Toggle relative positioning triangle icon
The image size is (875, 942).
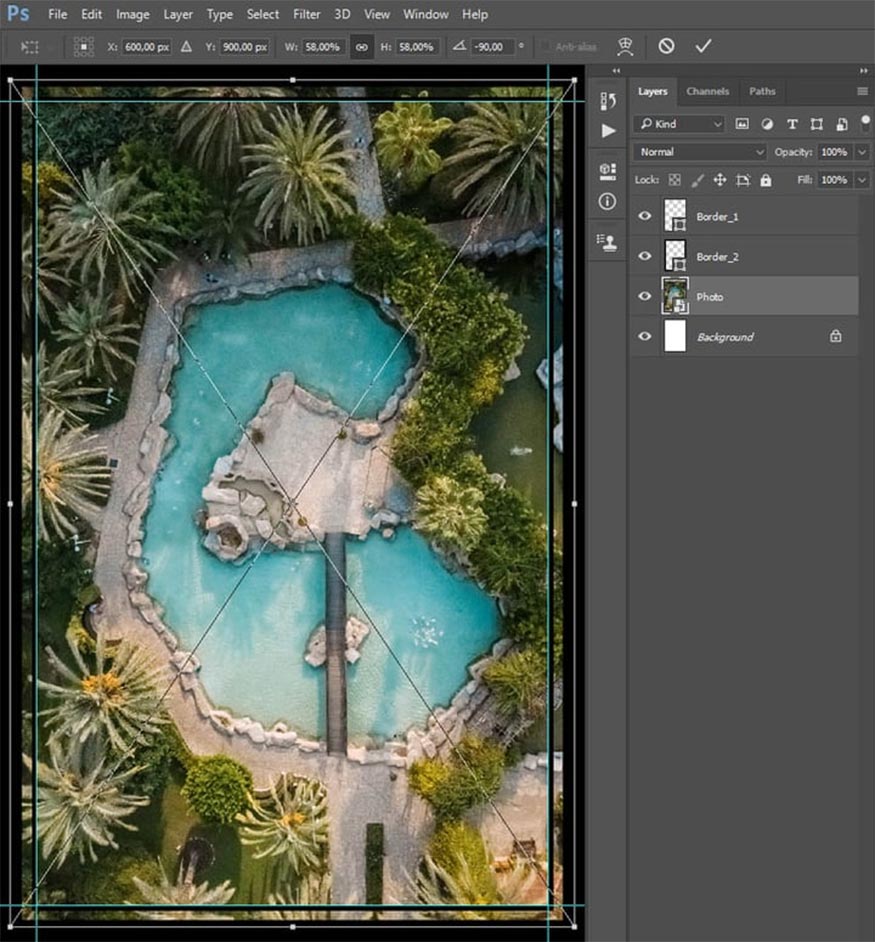pos(186,46)
